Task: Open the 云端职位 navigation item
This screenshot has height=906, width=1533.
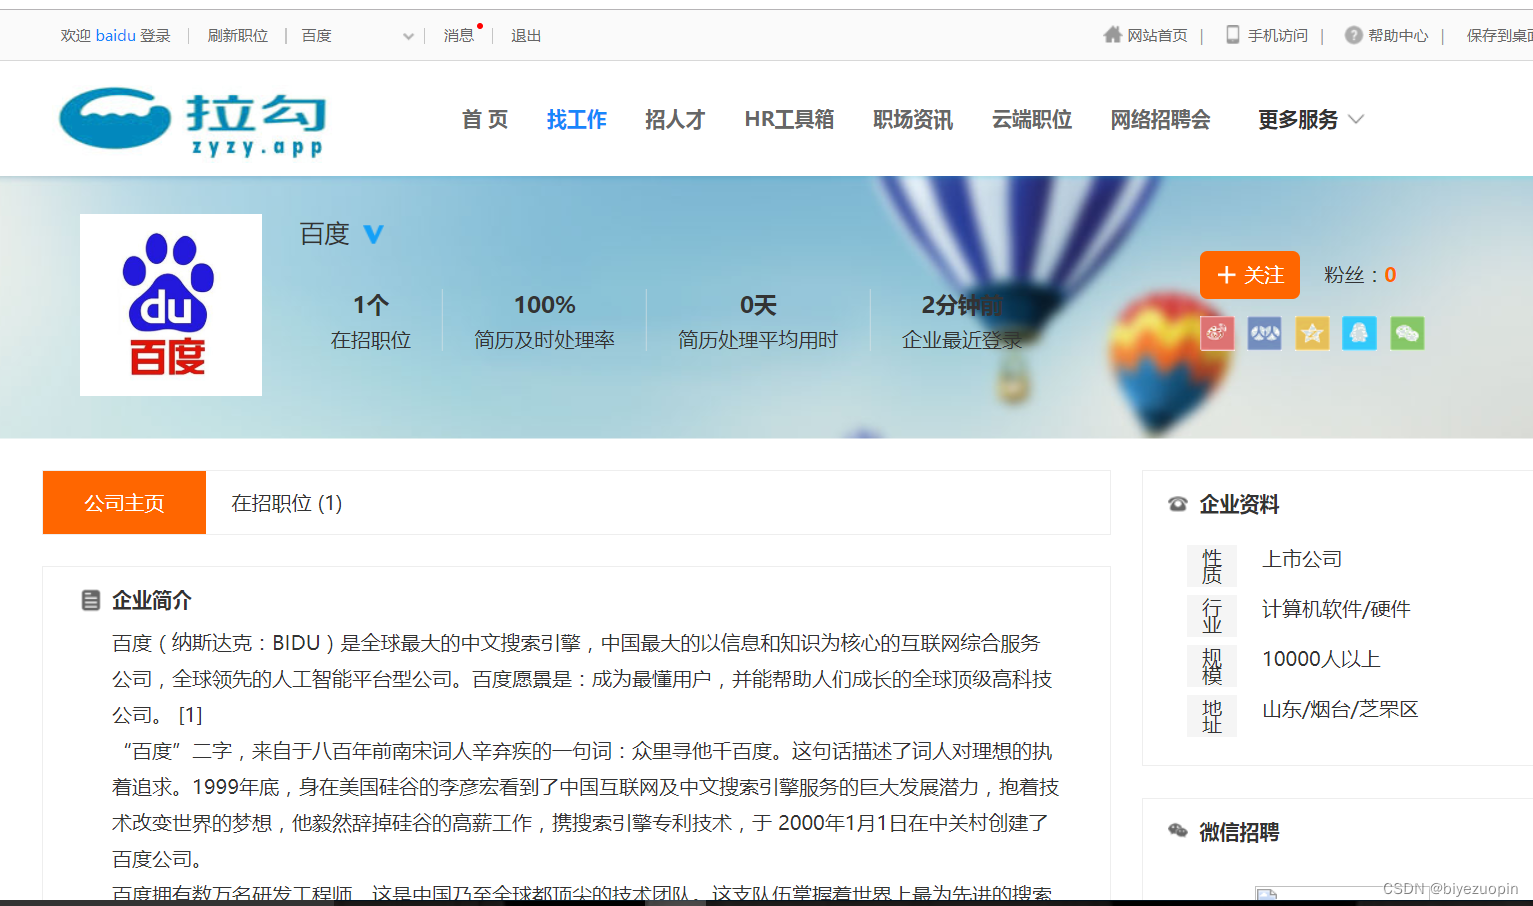Action: tap(1032, 120)
